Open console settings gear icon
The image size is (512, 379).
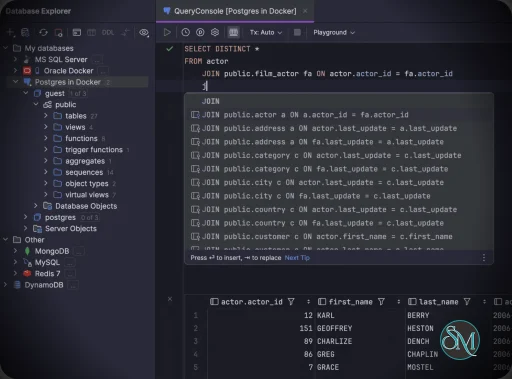point(215,32)
